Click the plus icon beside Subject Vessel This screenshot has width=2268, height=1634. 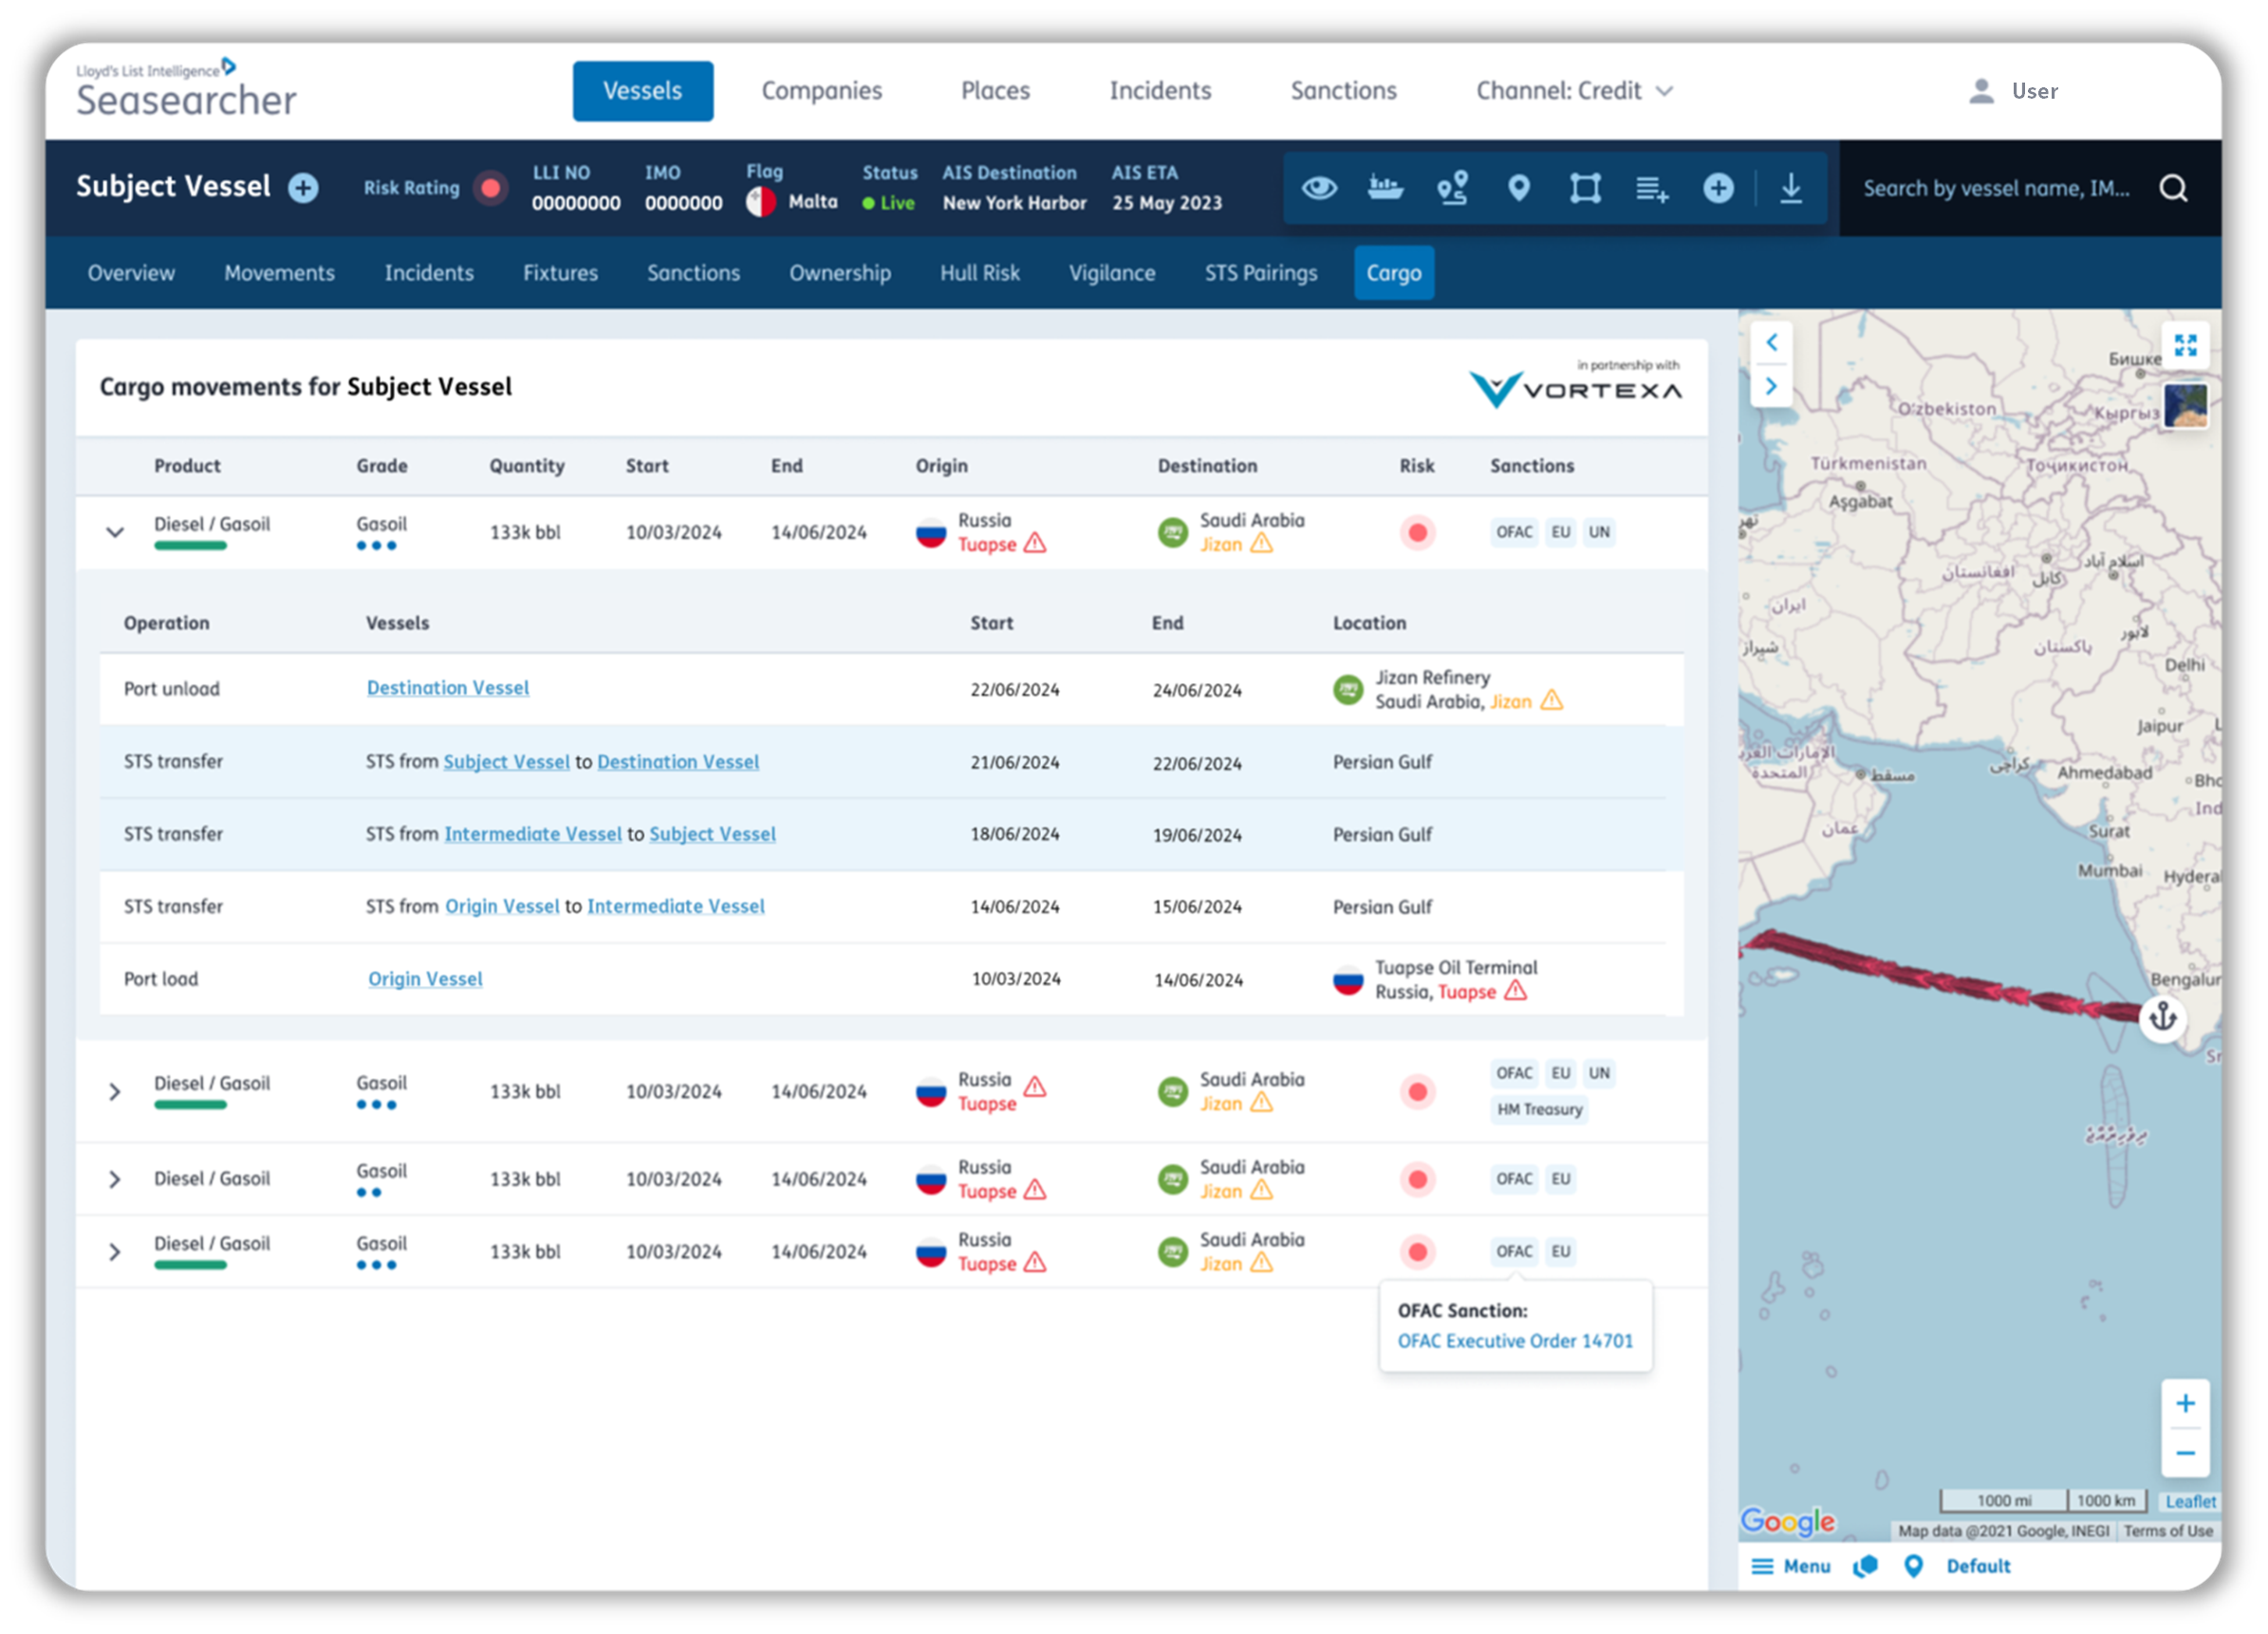pos(304,188)
